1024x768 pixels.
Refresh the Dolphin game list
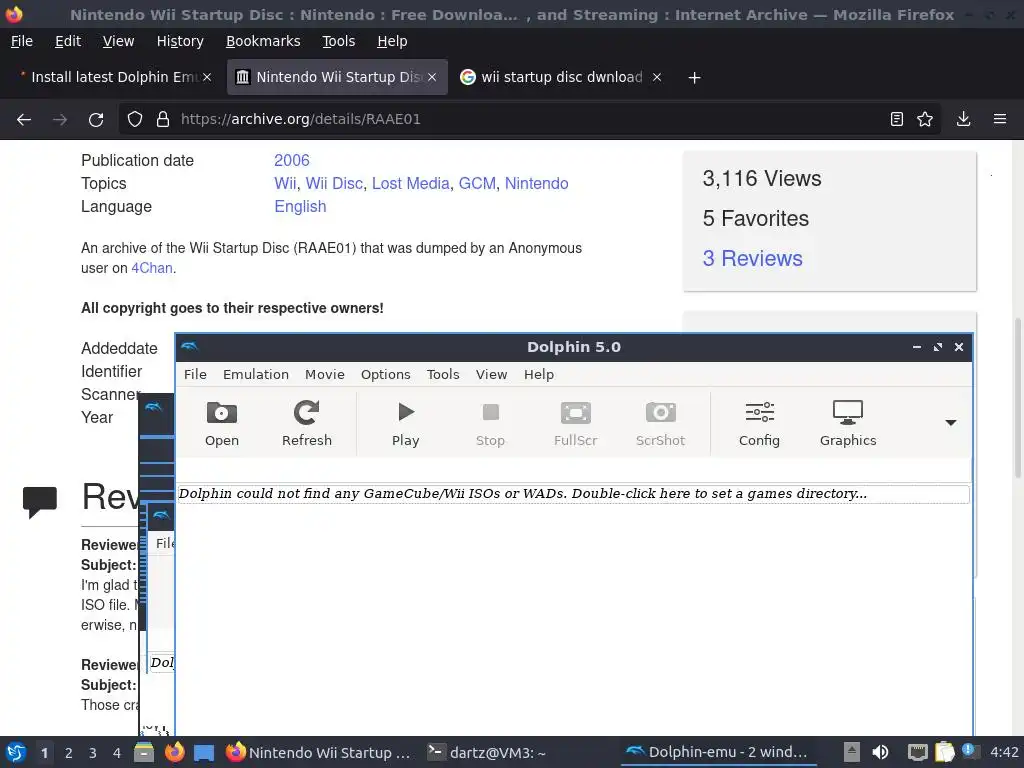point(306,423)
